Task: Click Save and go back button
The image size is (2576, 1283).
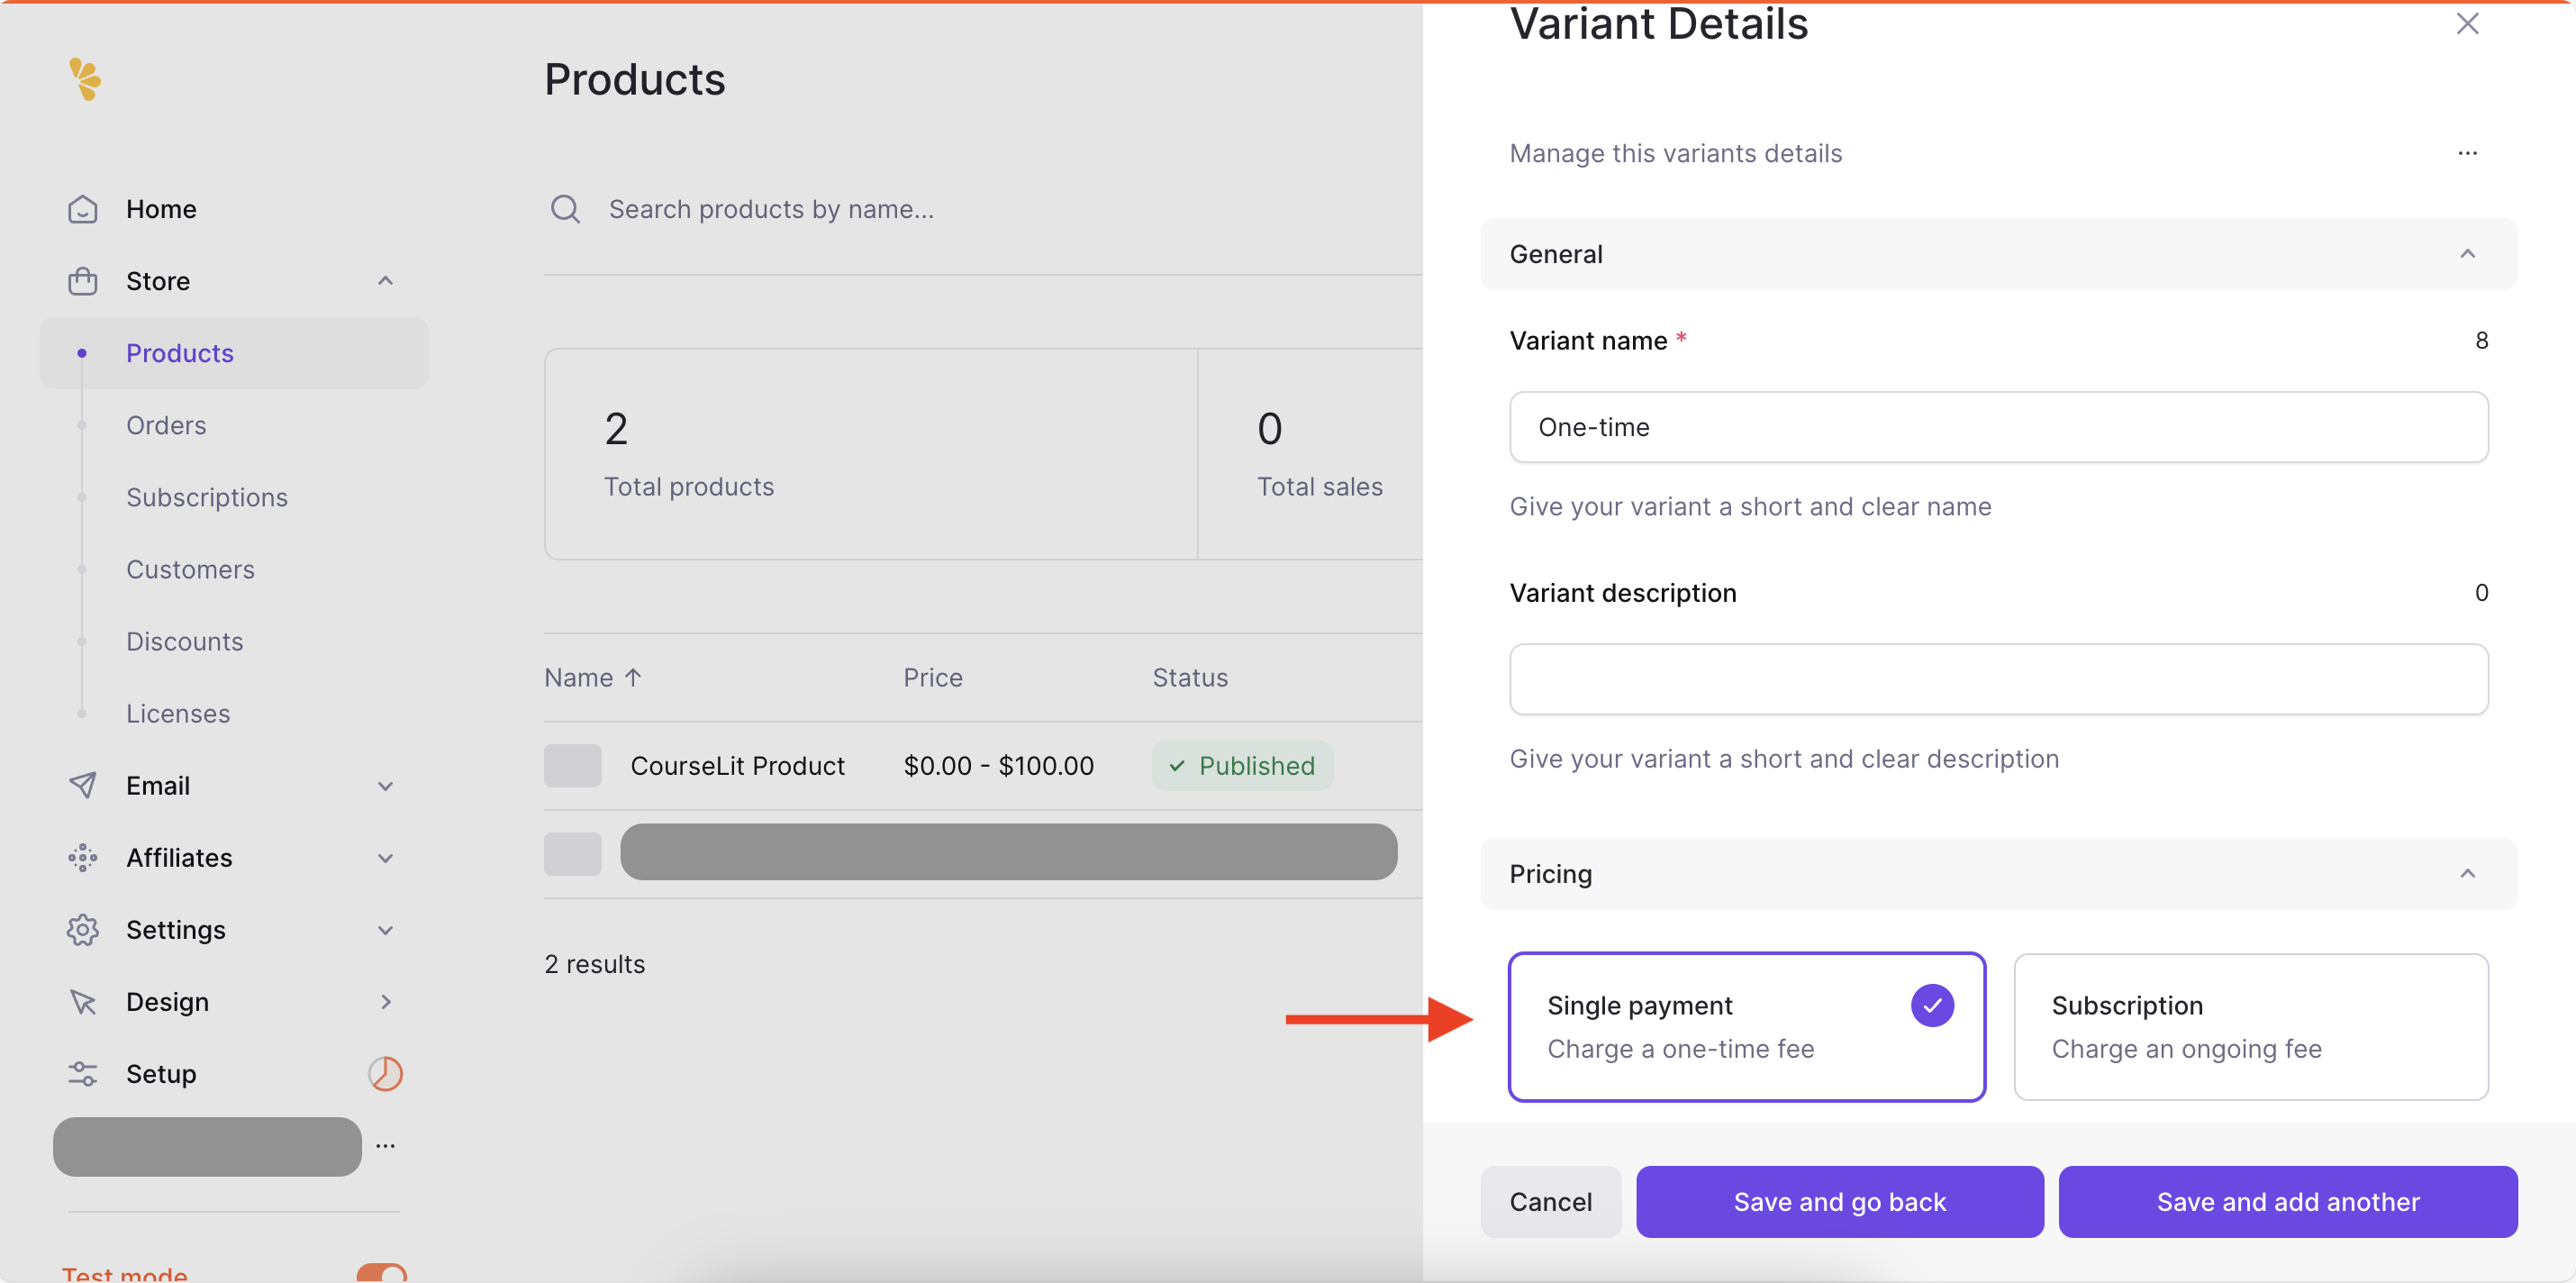Action: pos(1839,1201)
